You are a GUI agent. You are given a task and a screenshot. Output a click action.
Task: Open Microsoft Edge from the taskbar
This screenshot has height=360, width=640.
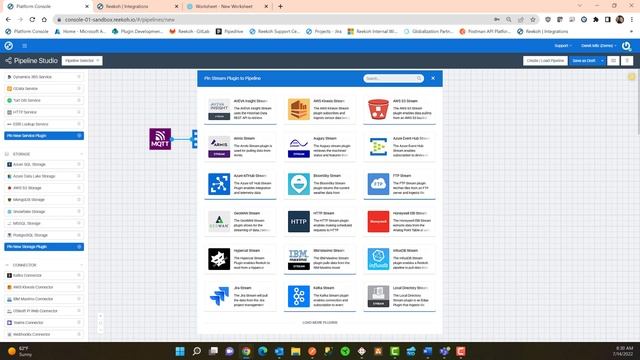click(x=262, y=351)
